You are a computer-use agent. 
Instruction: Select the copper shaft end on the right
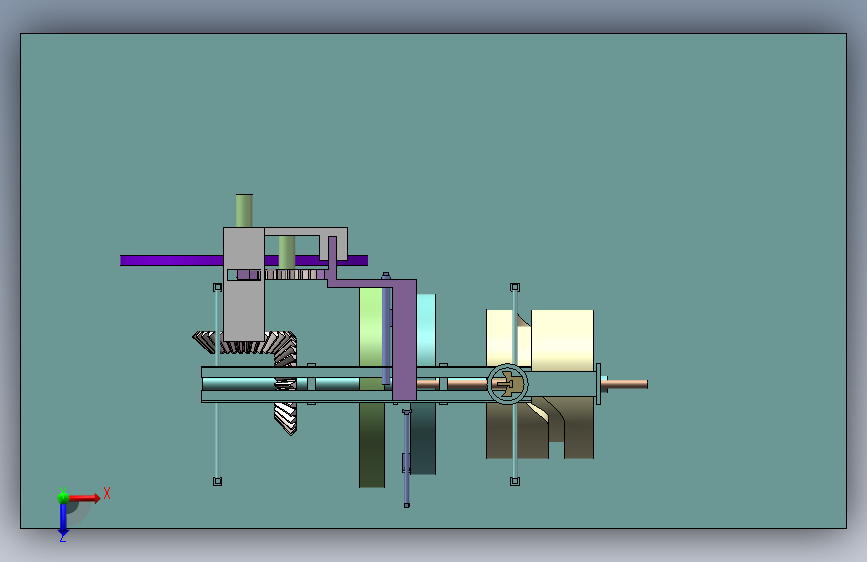pos(628,384)
